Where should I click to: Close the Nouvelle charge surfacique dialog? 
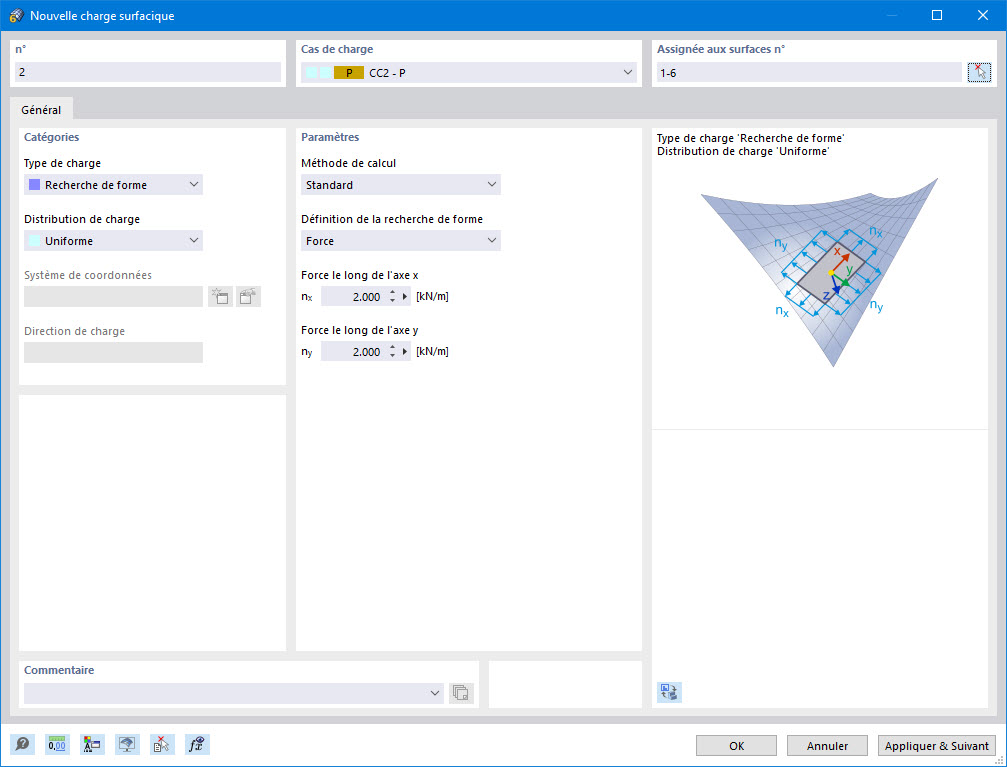[983, 15]
